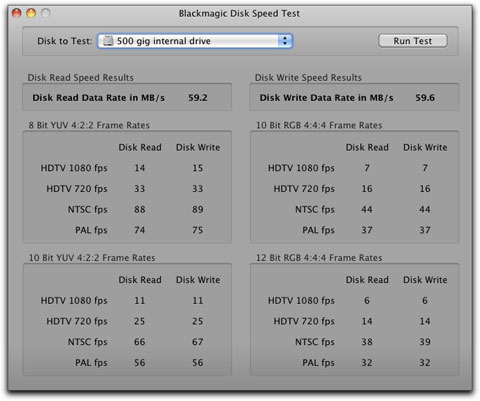Image resolution: width=480 pixels, height=401 pixels.
Task: Open the Disk to Test dropdown
Action: coord(195,41)
